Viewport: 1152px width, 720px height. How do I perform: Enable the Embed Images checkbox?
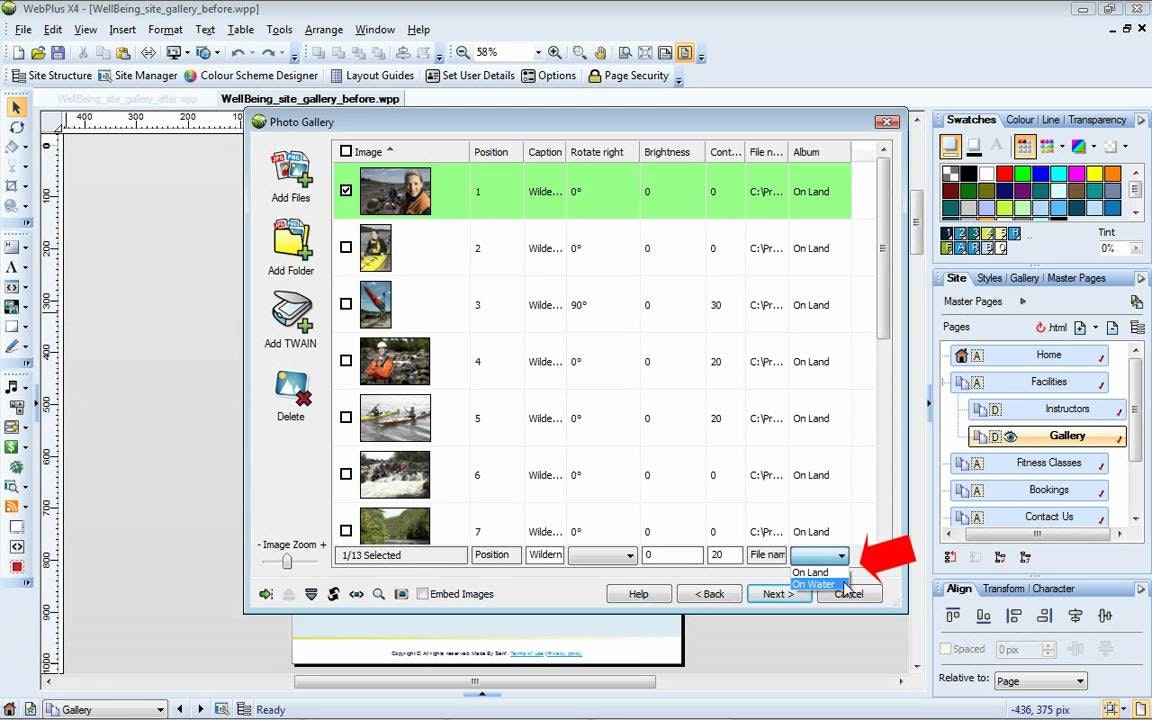pyautogui.click(x=422, y=594)
